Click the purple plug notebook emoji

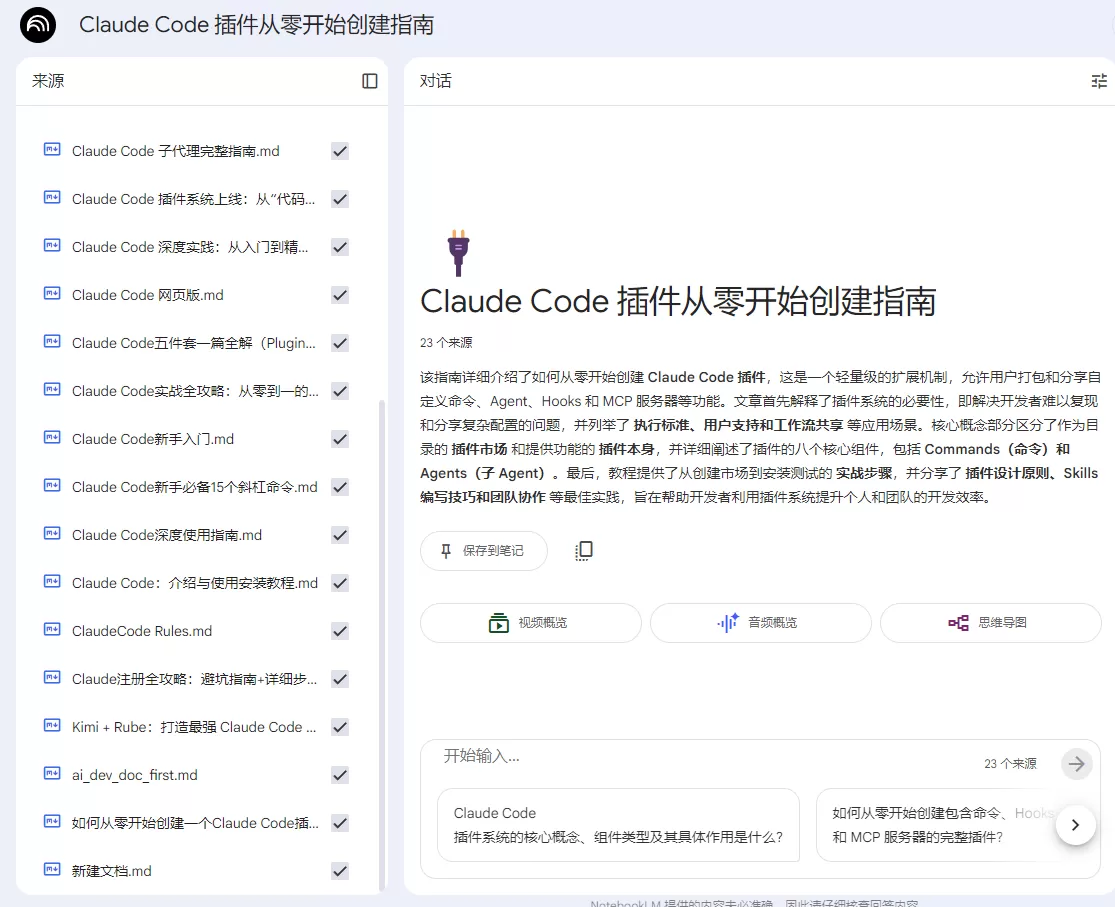click(459, 253)
